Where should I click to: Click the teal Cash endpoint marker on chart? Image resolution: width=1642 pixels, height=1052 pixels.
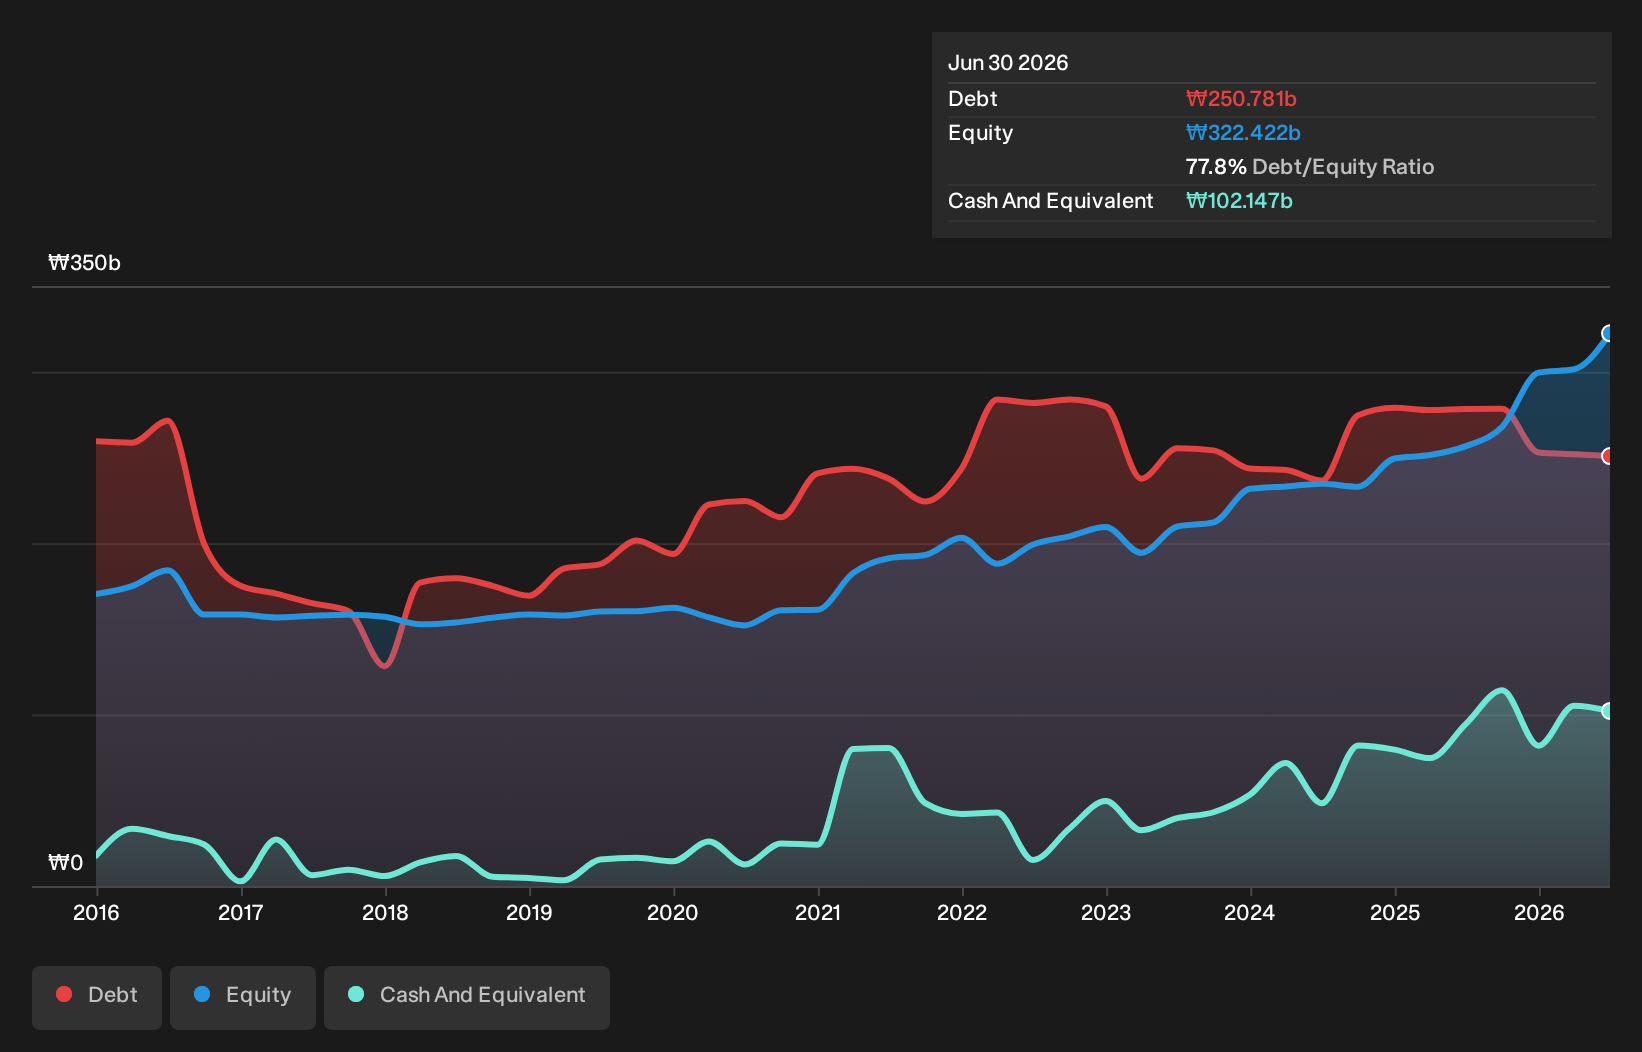coord(1608,711)
